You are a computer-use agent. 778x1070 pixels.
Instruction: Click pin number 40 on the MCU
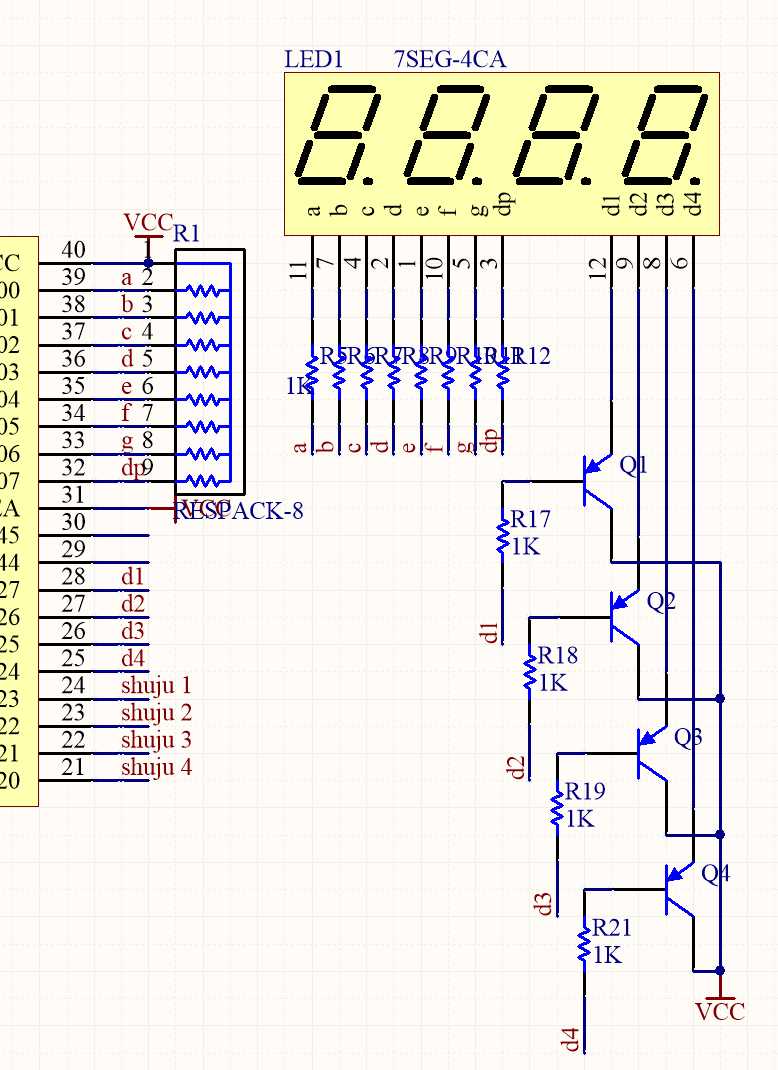point(73,250)
